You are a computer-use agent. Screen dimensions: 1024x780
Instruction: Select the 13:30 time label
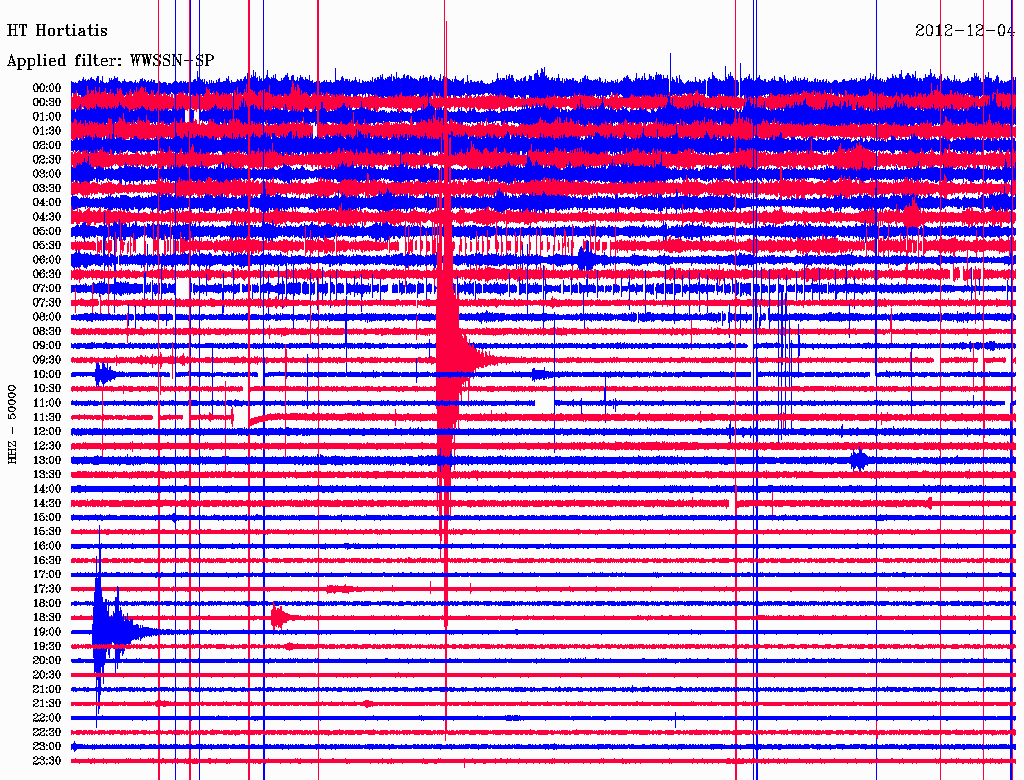(x=47, y=474)
